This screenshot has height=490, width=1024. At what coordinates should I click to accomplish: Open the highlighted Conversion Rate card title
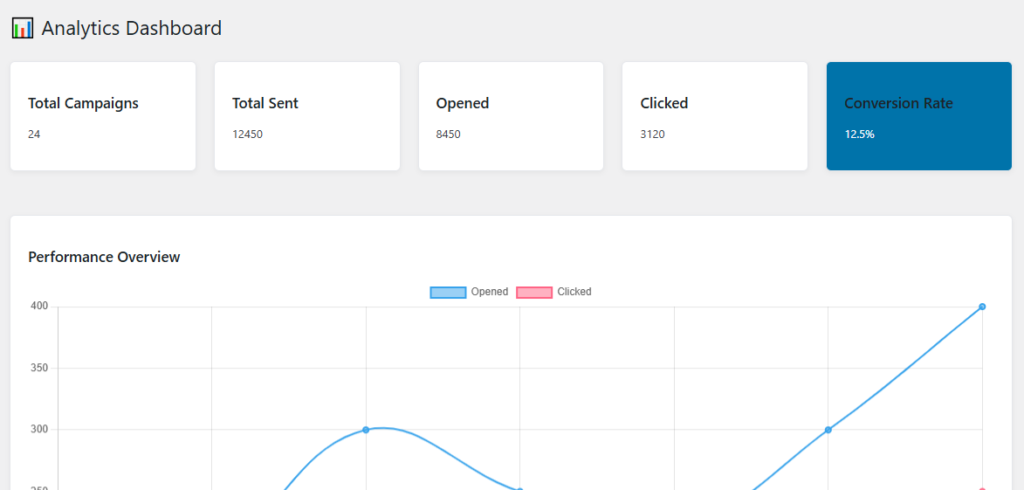pyautogui.click(x=898, y=103)
